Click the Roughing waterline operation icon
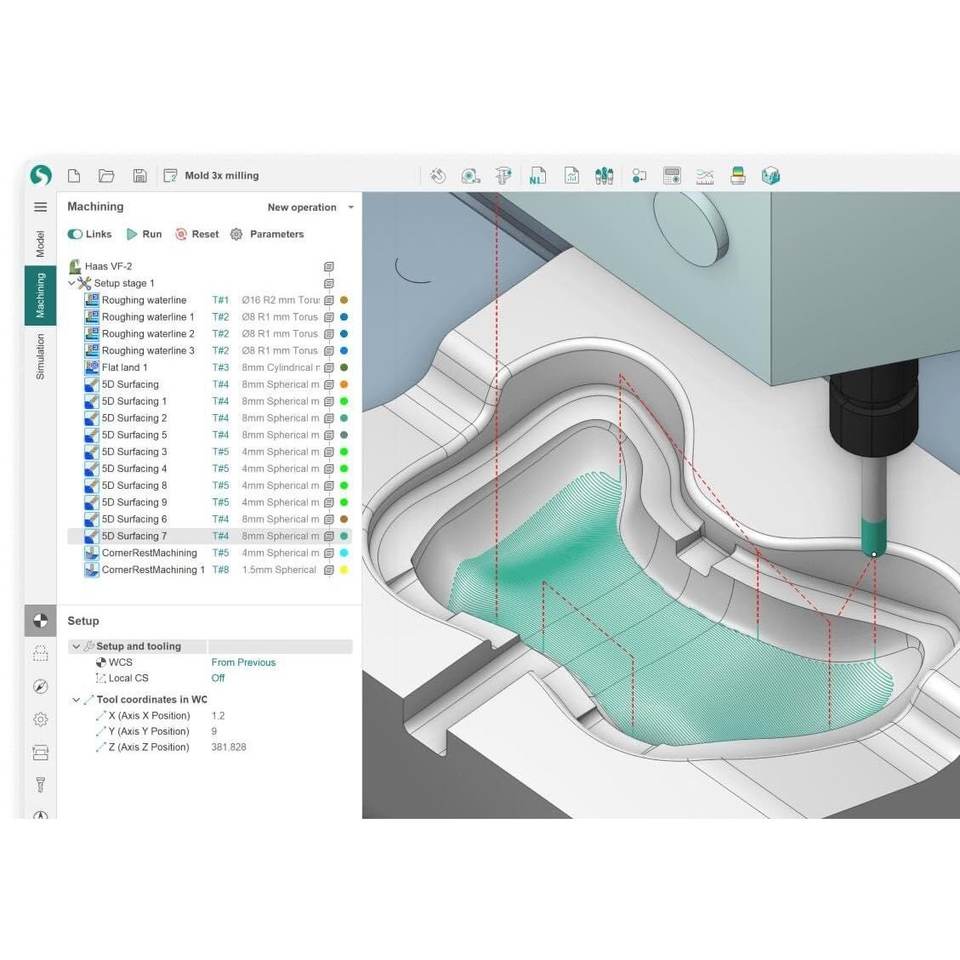 click(x=92, y=300)
